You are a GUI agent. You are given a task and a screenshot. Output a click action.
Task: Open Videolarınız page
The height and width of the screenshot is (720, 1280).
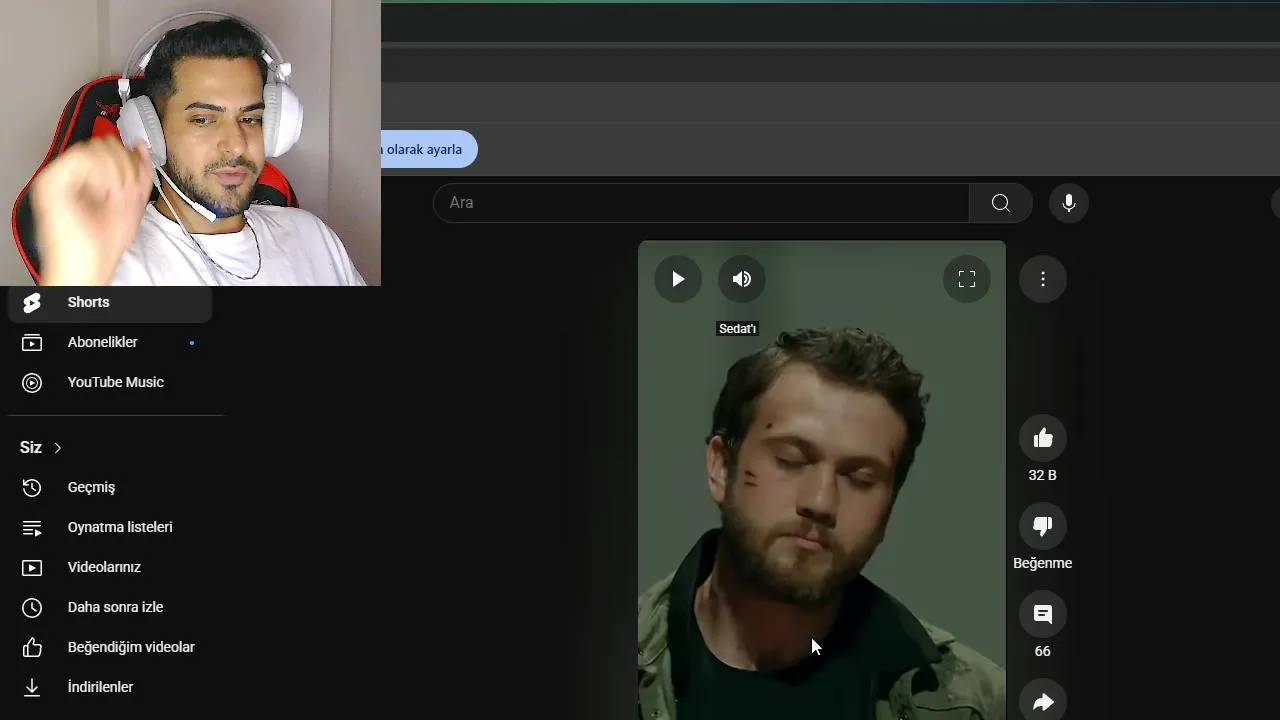pos(110,567)
